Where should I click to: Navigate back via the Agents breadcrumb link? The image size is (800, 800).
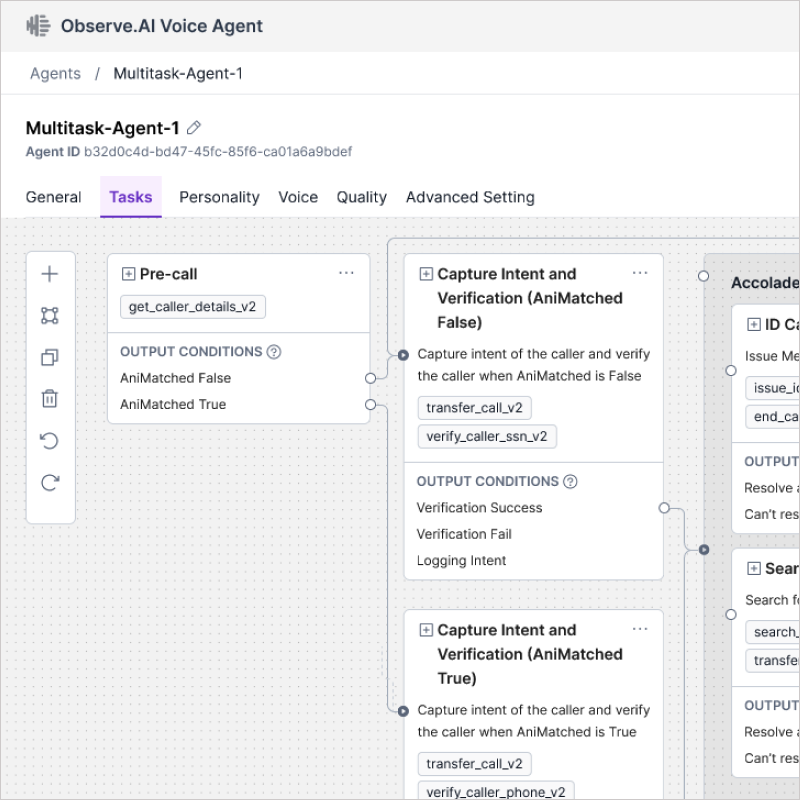[55, 73]
